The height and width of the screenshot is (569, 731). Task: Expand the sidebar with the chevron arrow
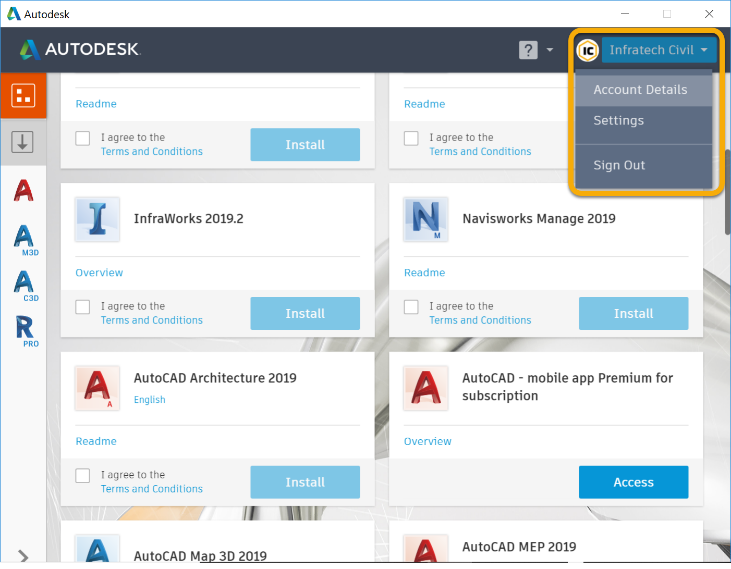[x=23, y=555]
